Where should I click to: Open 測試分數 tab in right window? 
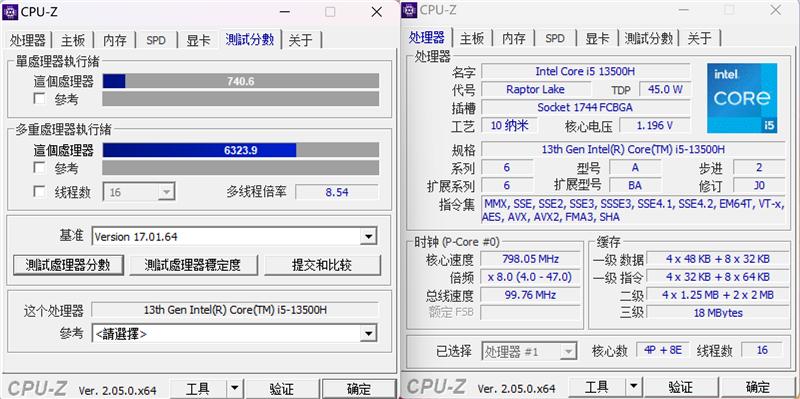pos(648,38)
